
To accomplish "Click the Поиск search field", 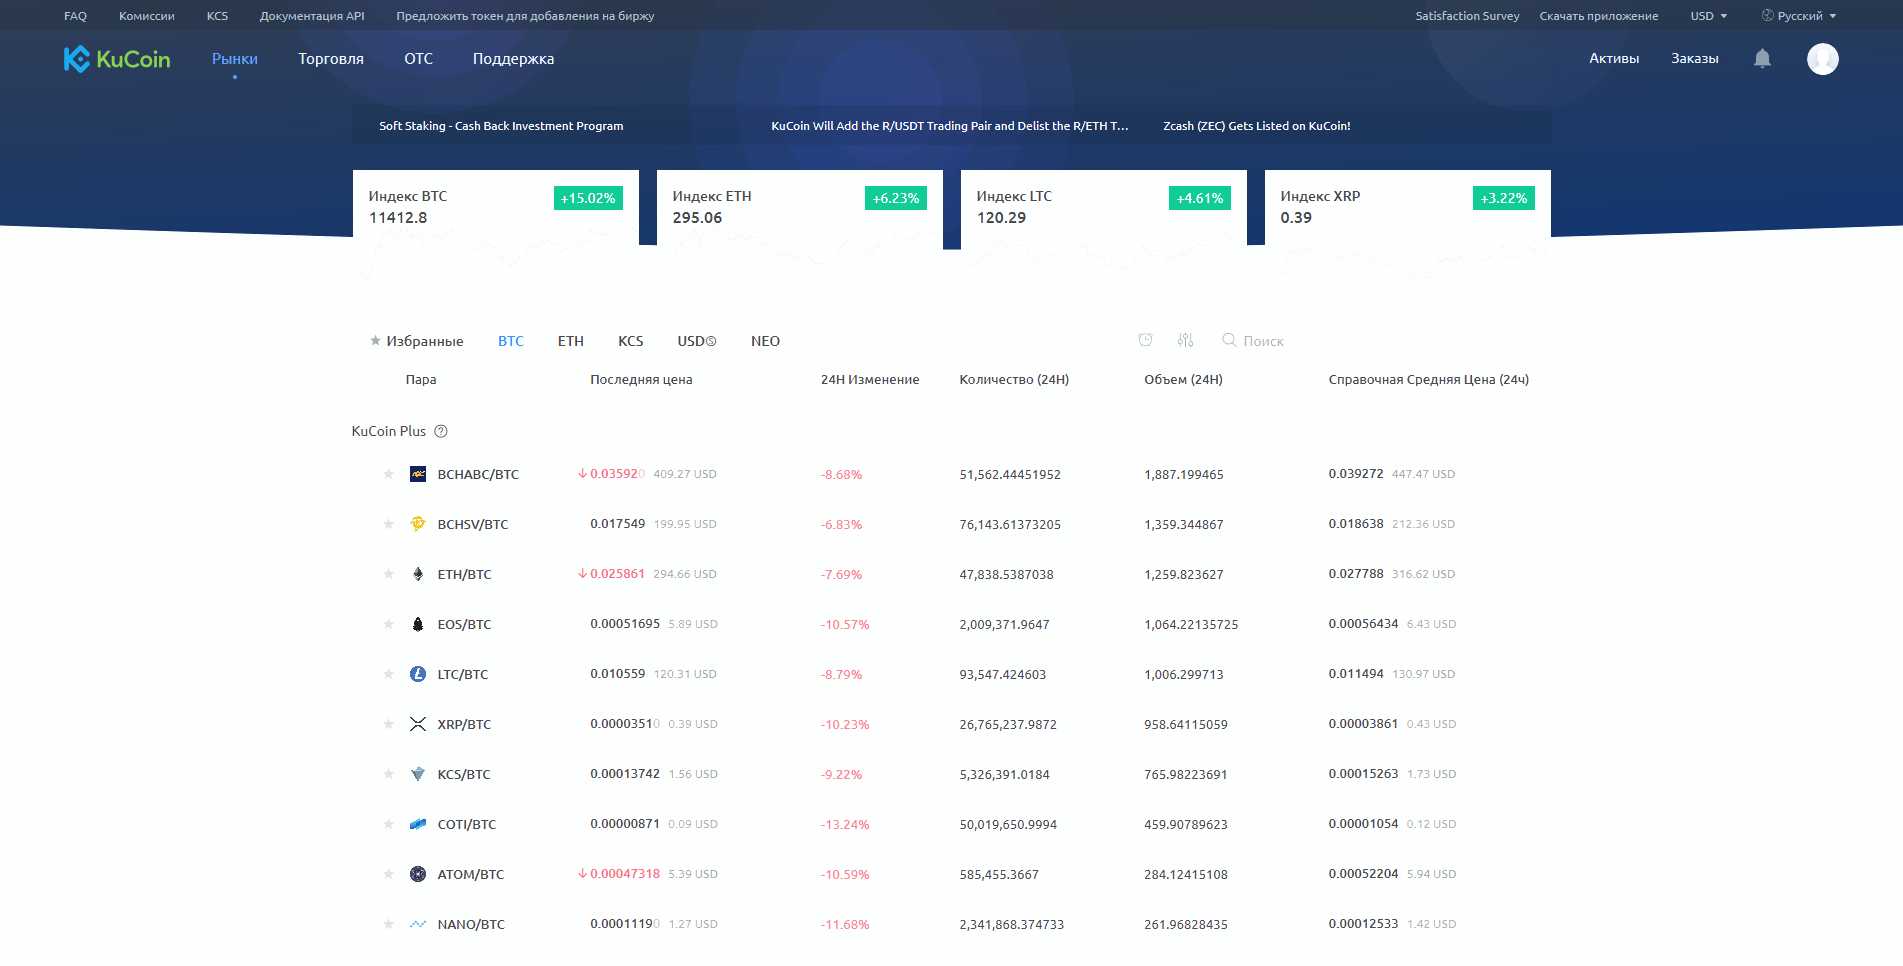I will point(1262,341).
